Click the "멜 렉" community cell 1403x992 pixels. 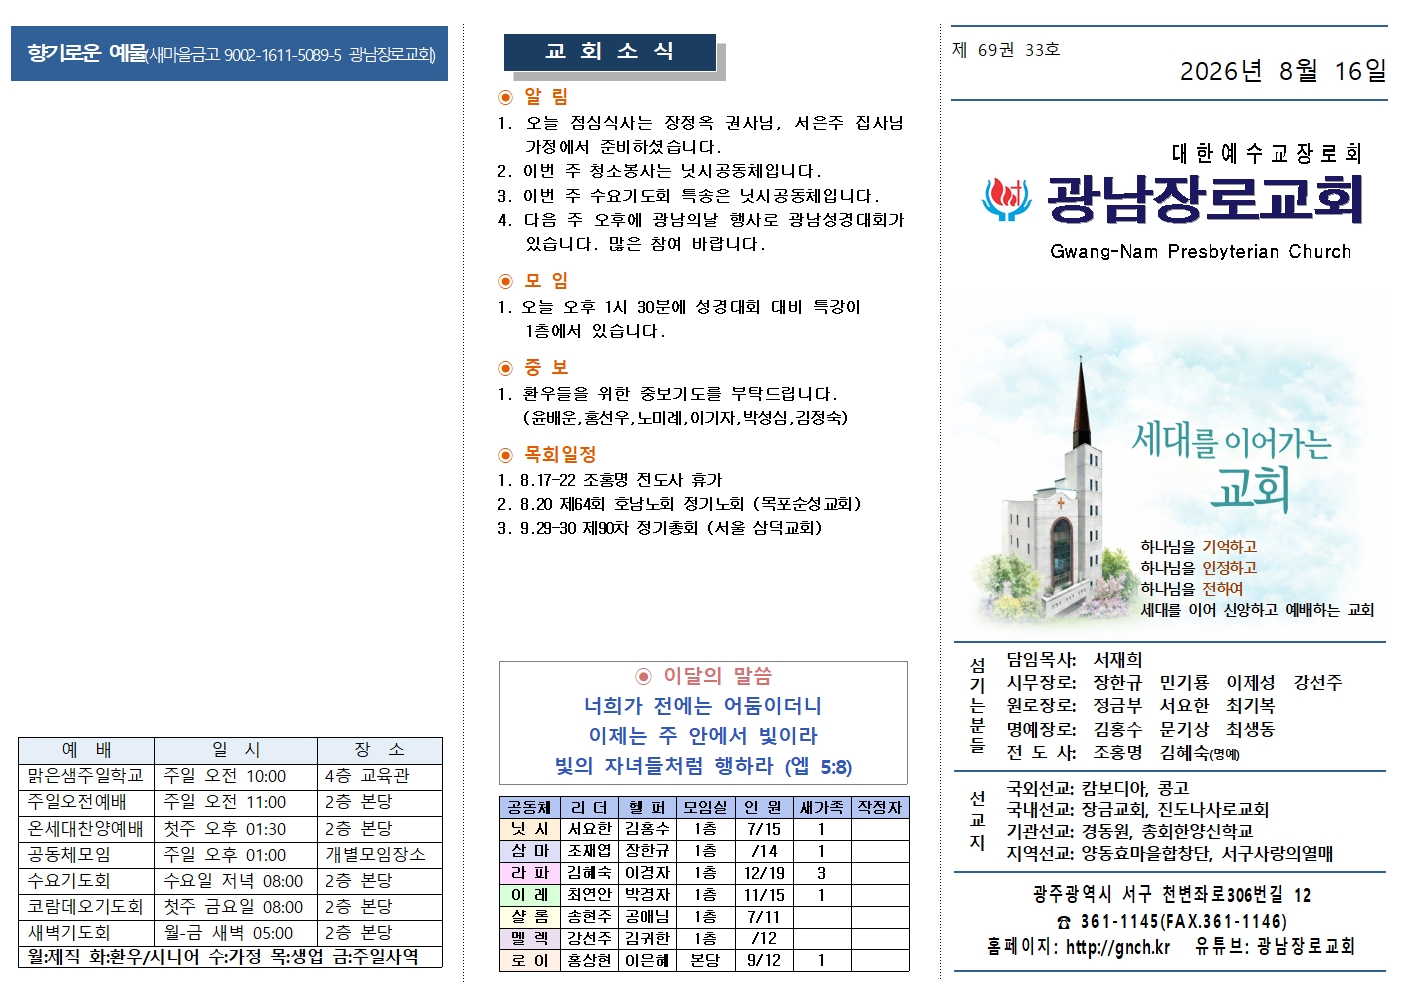(x=530, y=939)
